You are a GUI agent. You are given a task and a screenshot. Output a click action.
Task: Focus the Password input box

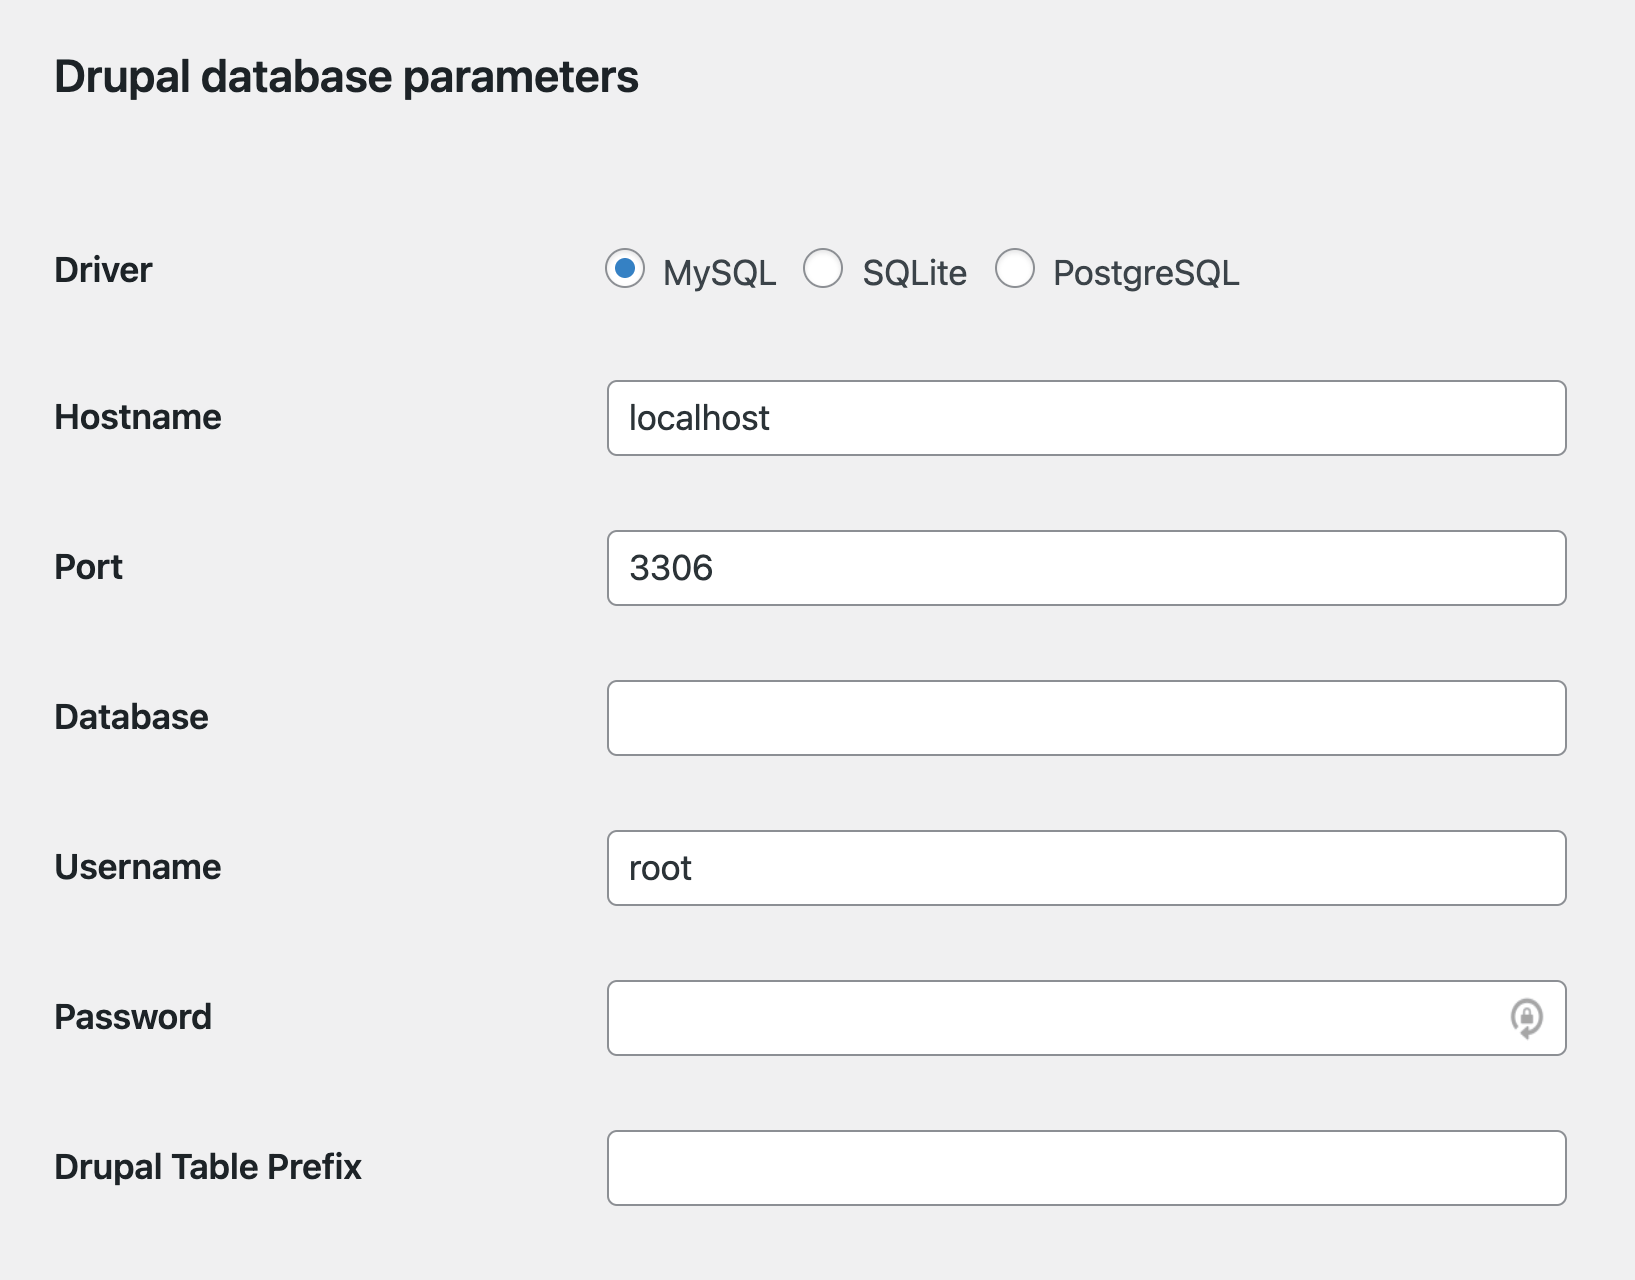pos(1050,1018)
